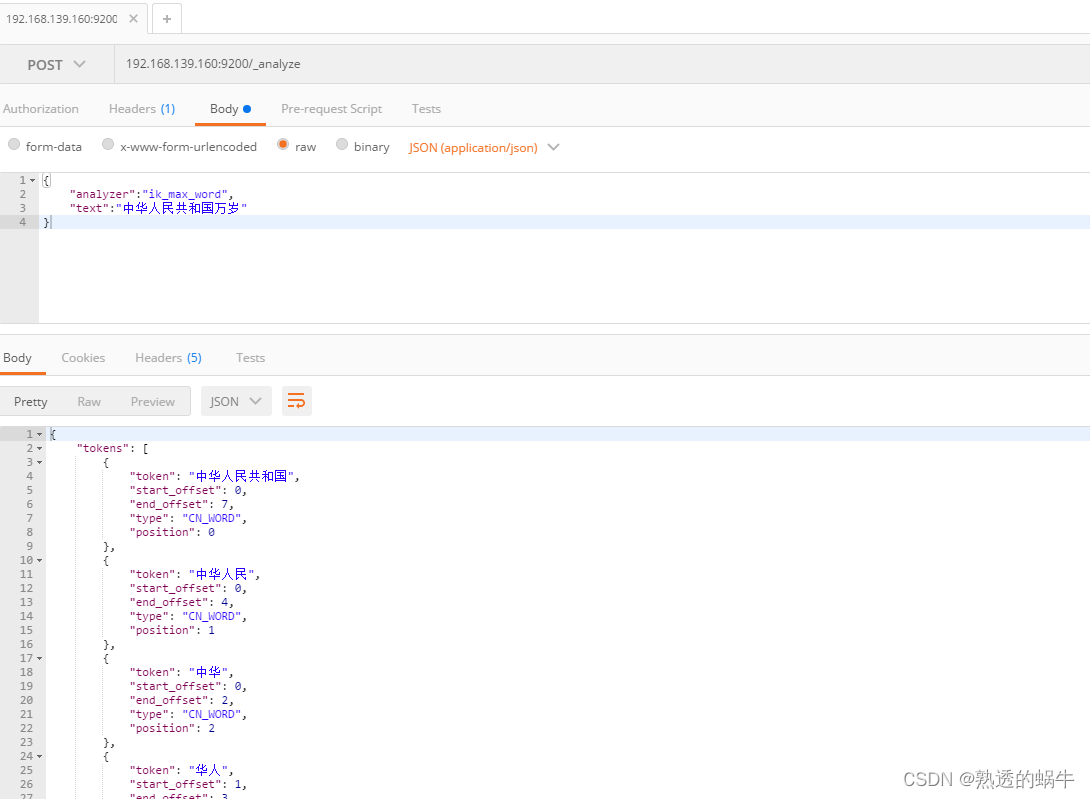Open the response Headers (5) tab
The image size is (1090, 799).
168,357
